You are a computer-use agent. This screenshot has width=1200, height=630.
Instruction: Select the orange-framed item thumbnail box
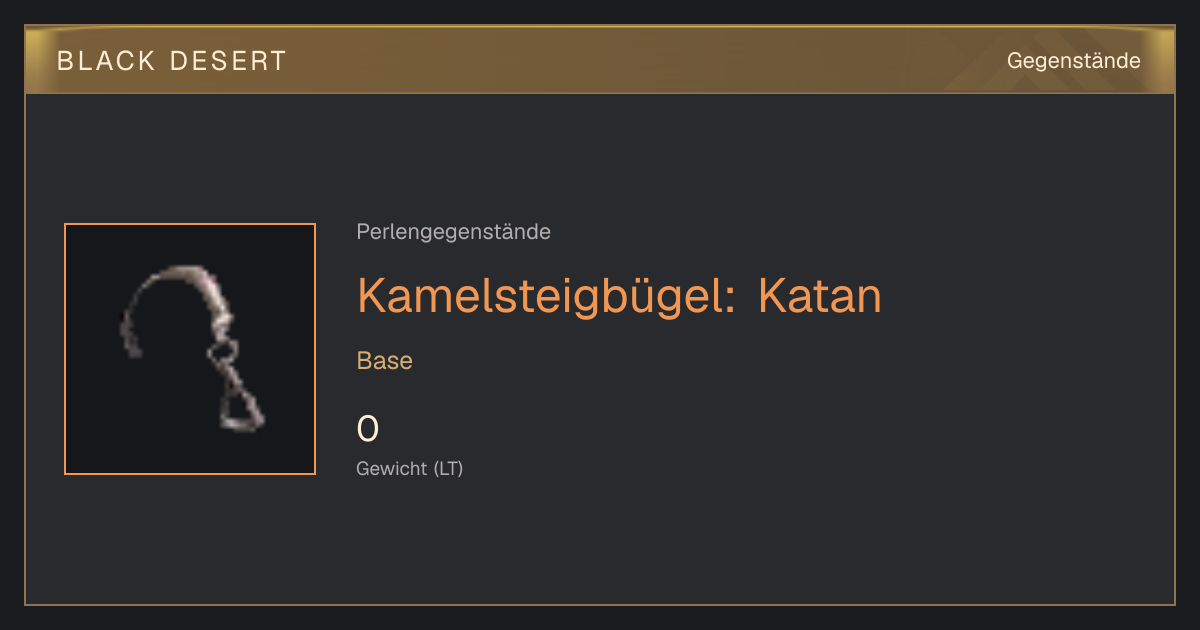(x=190, y=349)
